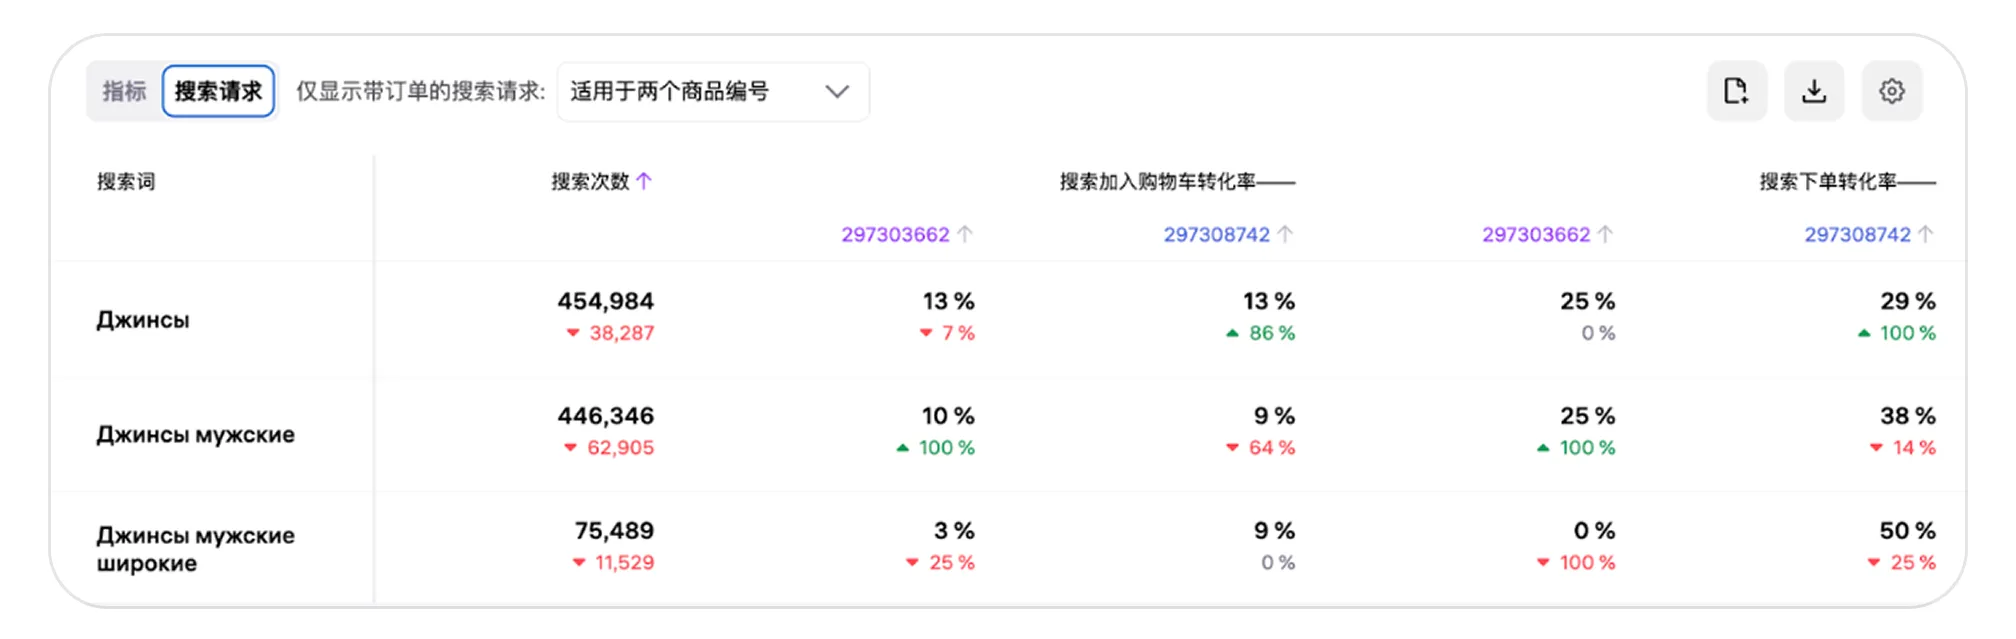Open table settings gear icon

tap(1891, 91)
